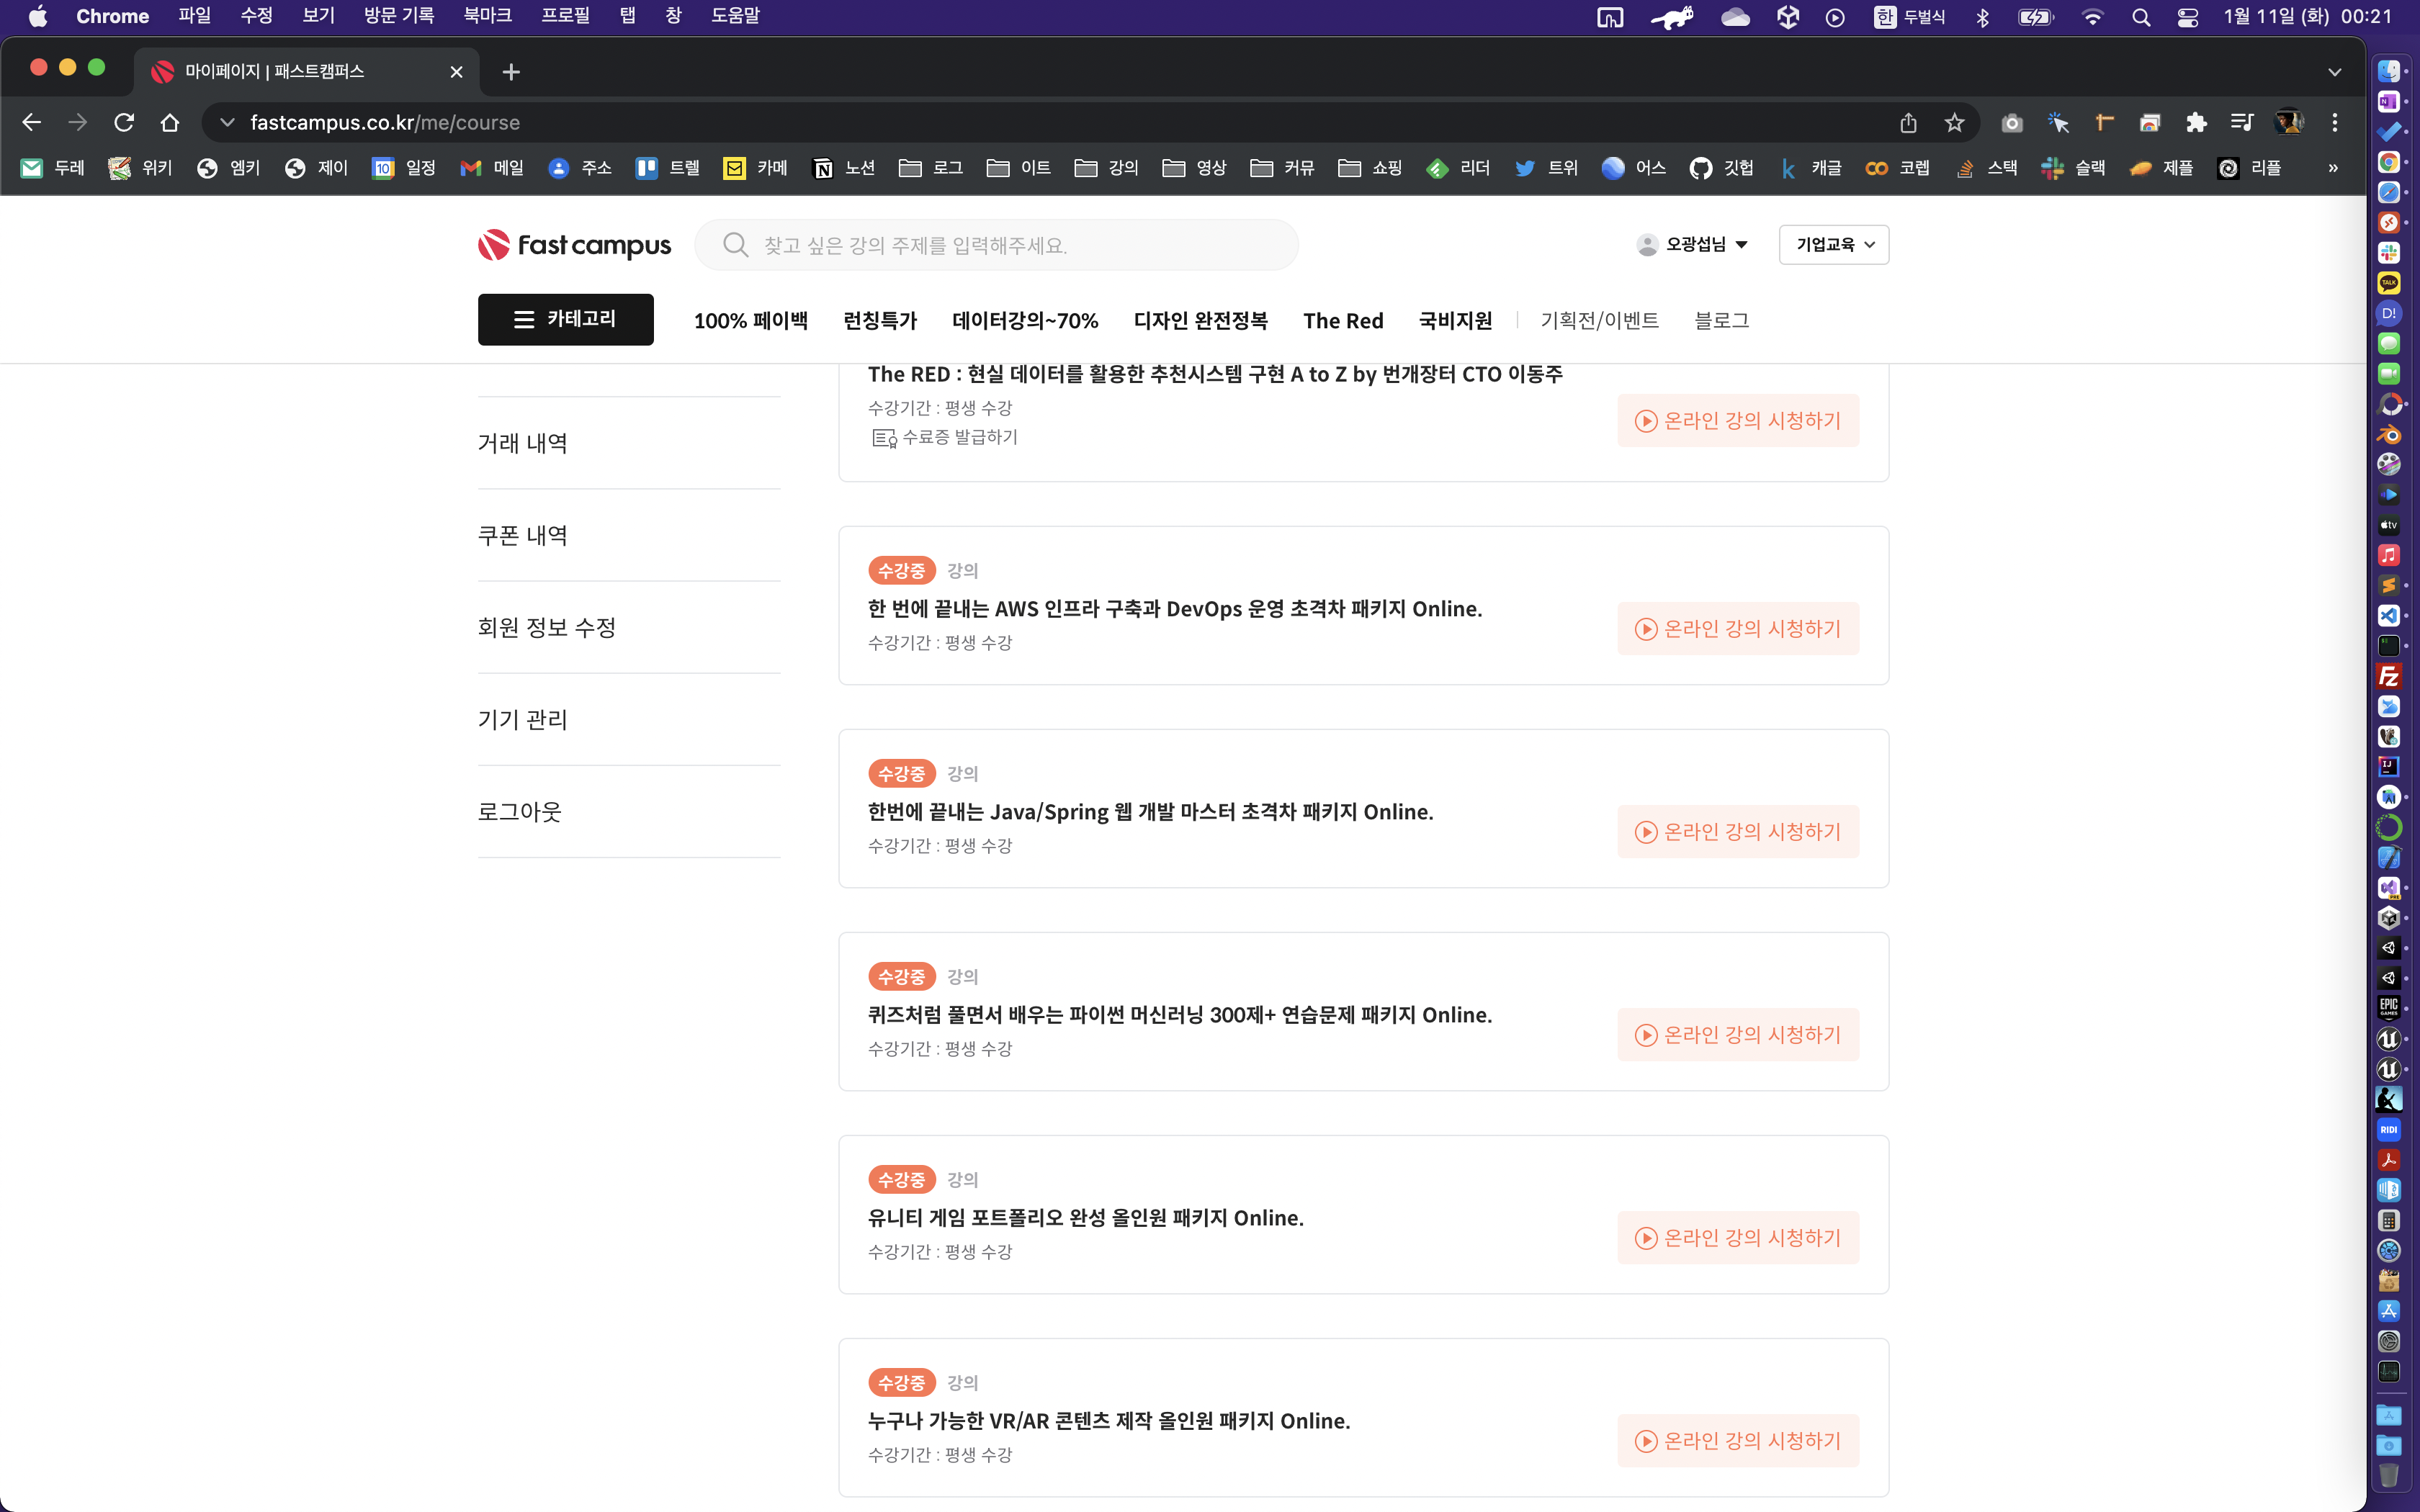Bookmark this page with the star icon
2420x1512 pixels.
coord(1954,122)
